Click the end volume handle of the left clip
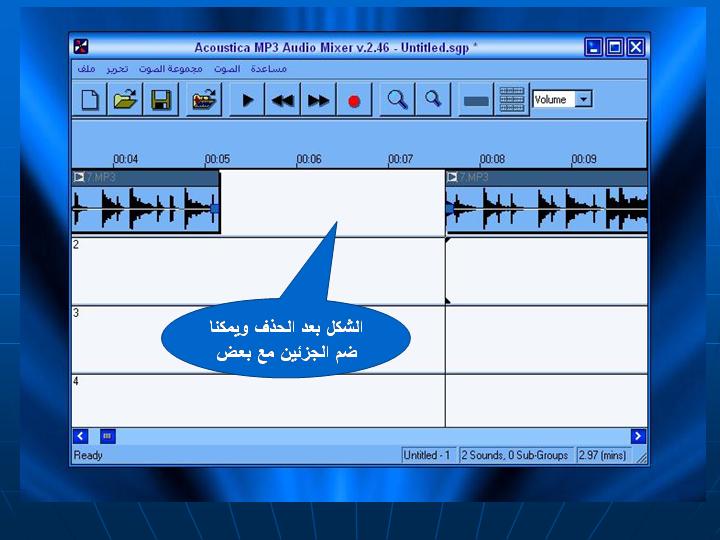 coord(214,209)
